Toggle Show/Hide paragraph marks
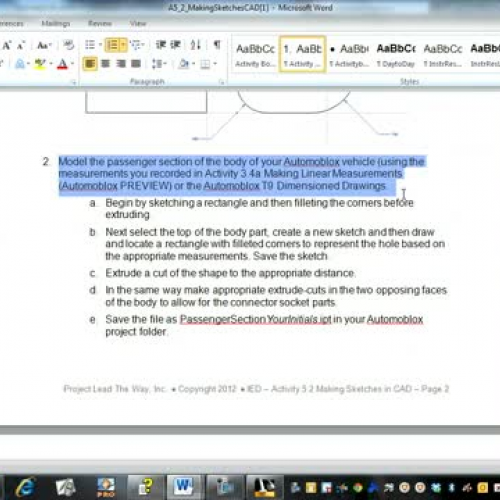500x500 pixels. 217,45
